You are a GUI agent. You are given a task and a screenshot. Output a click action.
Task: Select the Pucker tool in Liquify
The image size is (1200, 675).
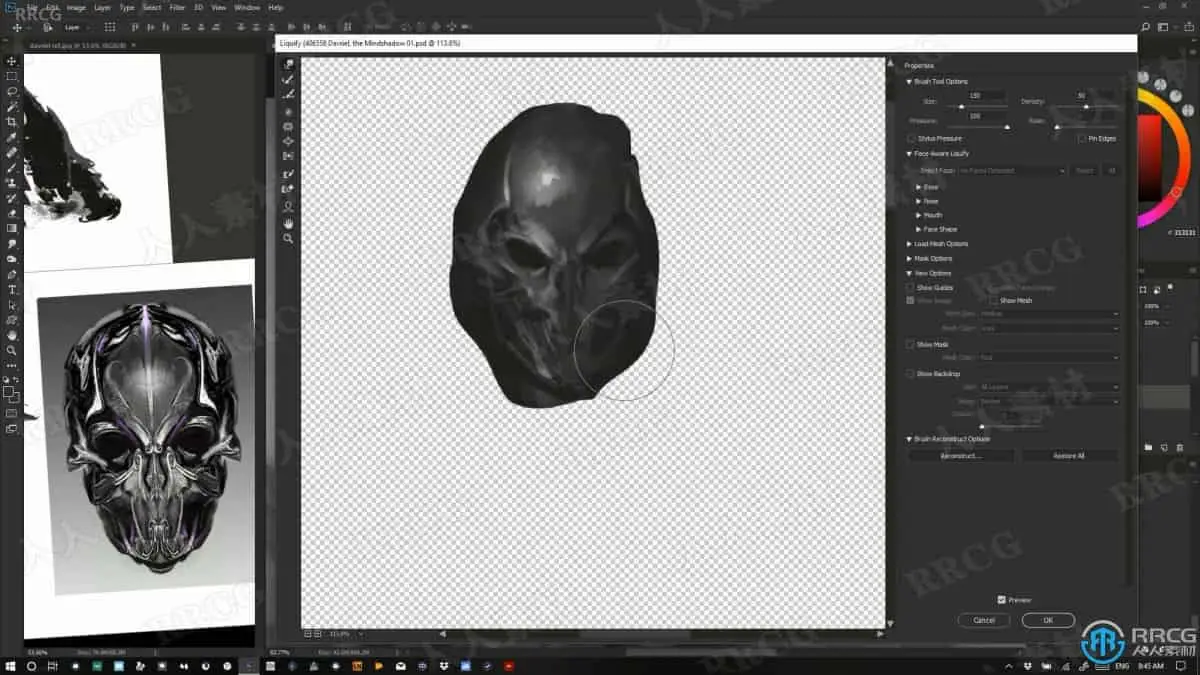pyautogui.click(x=288, y=127)
